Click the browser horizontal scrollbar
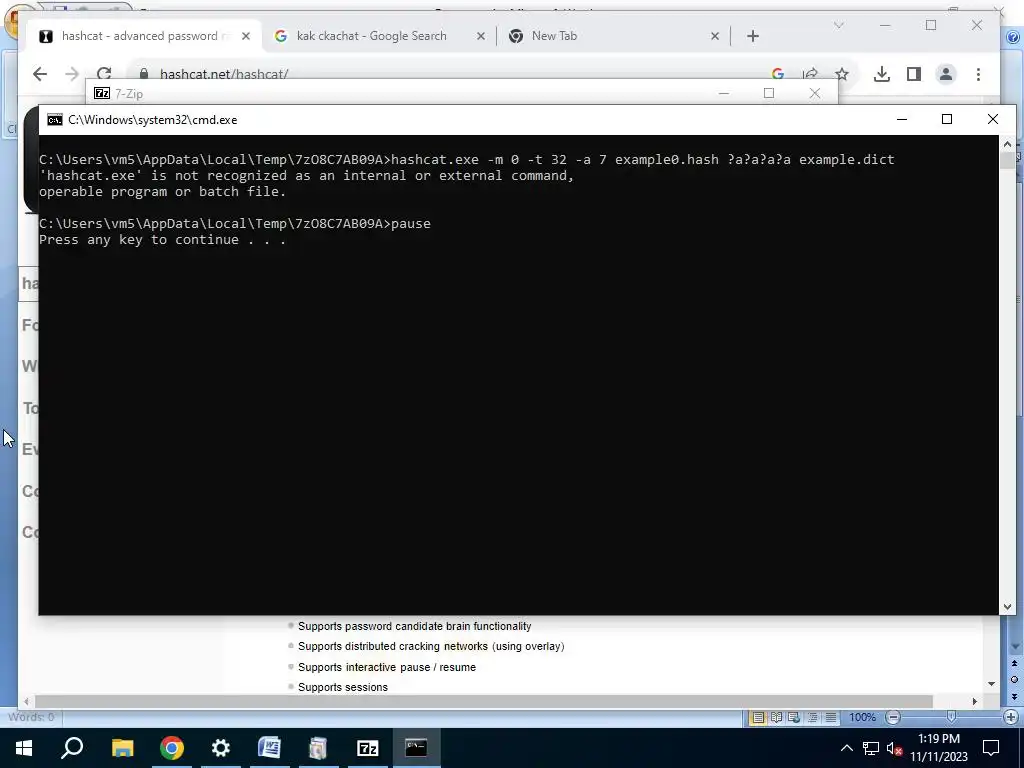The height and width of the screenshot is (768, 1024). pos(483,701)
